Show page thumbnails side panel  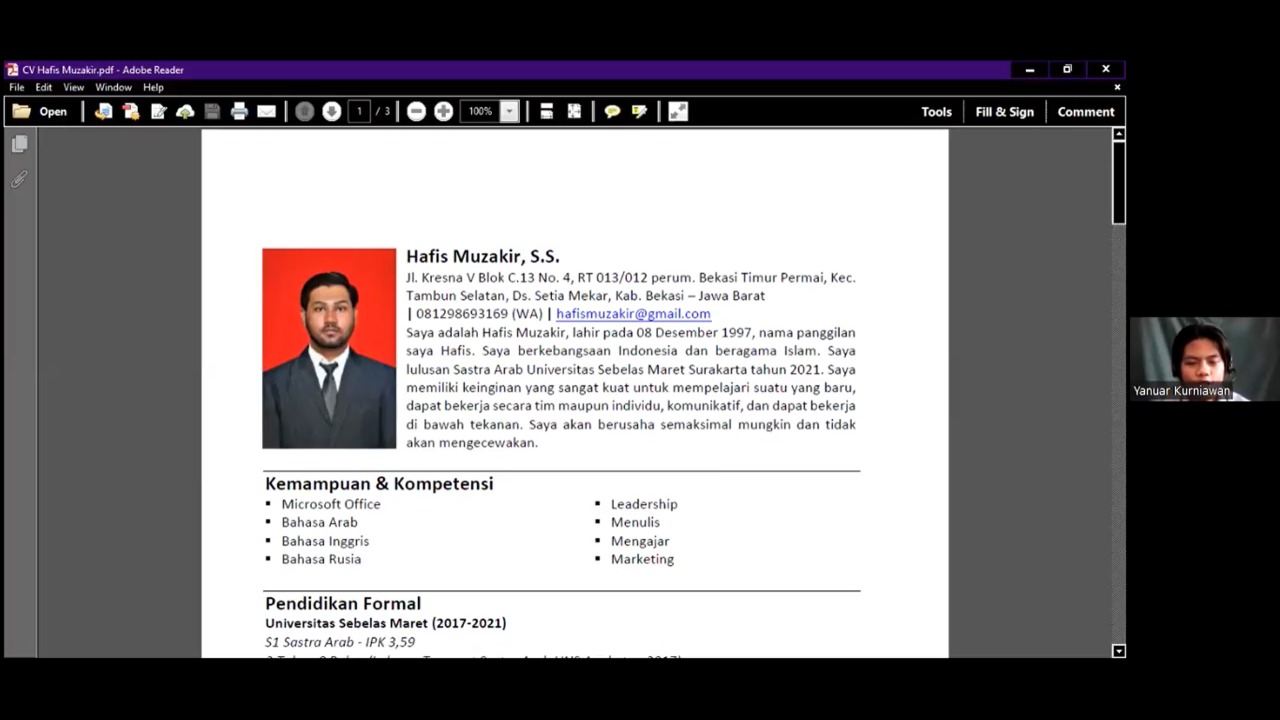[19, 145]
